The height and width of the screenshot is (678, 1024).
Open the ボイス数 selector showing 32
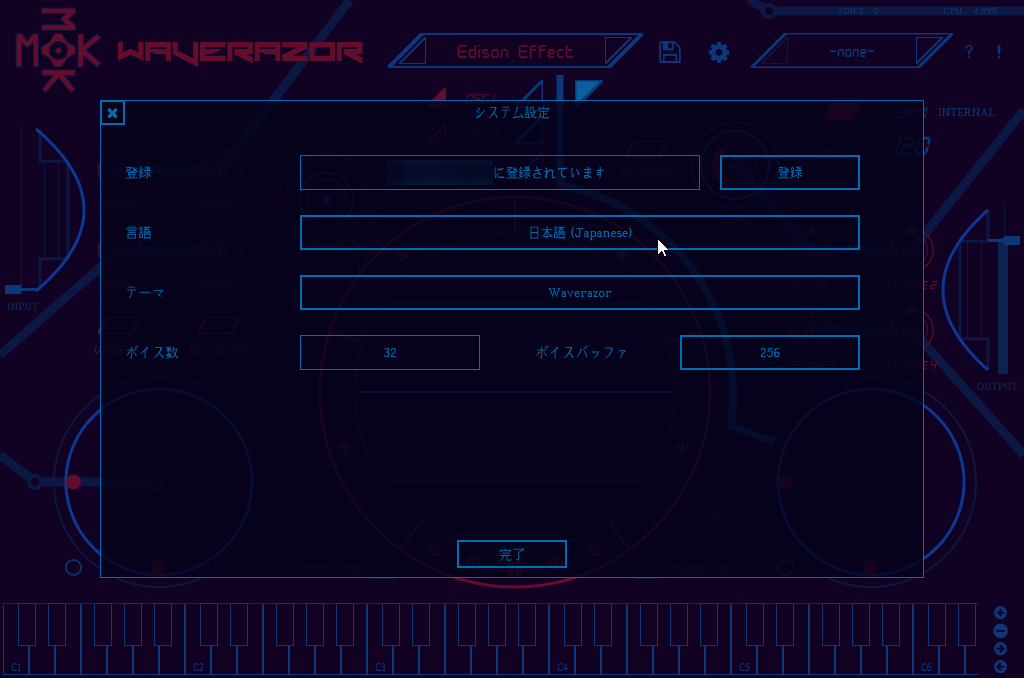tap(390, 353)
